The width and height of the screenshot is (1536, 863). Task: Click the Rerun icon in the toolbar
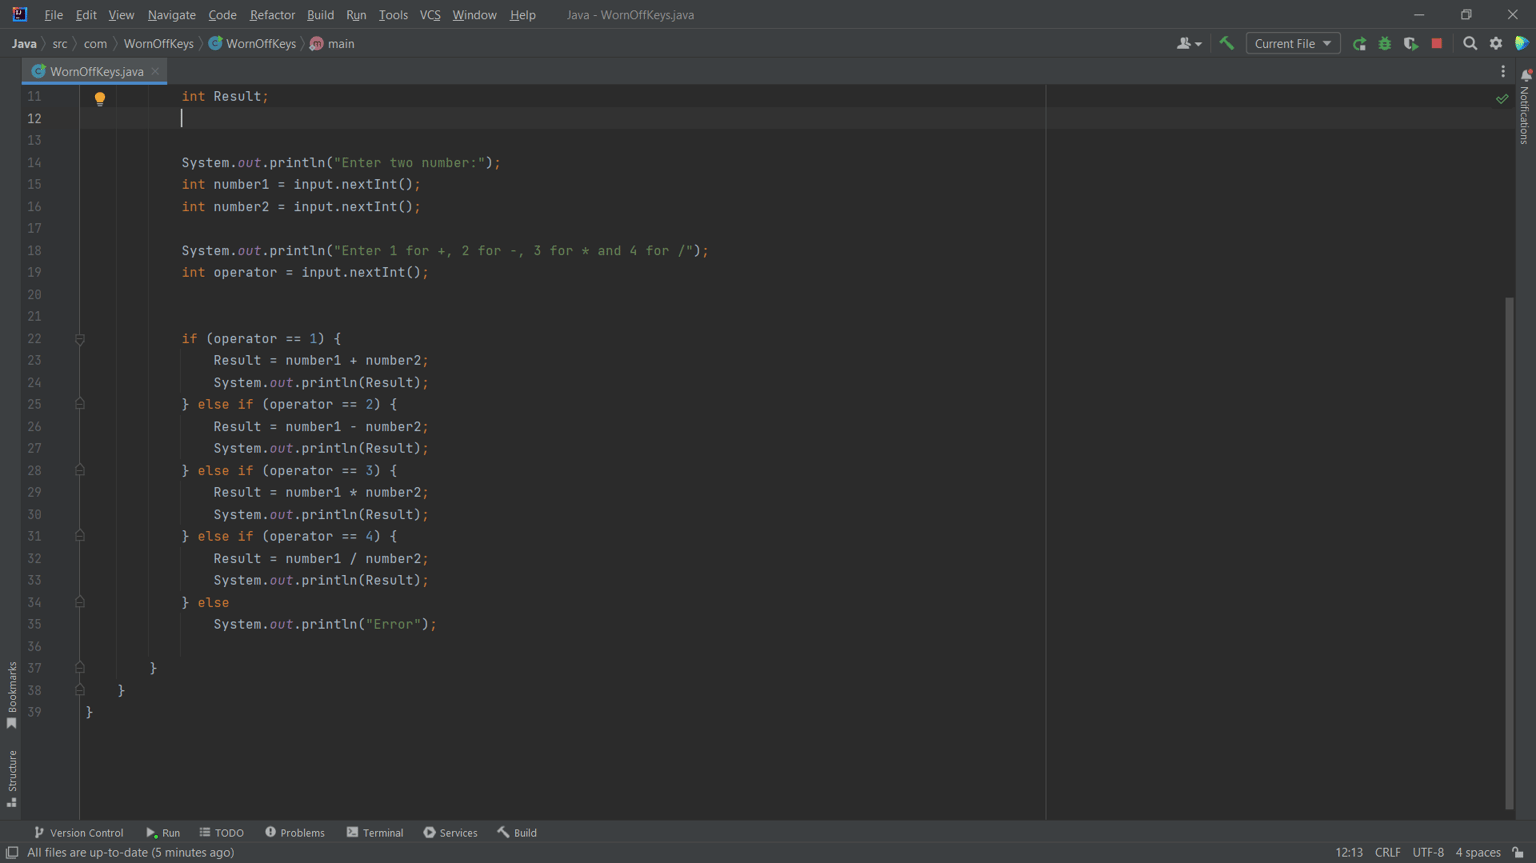[1359, 43]
